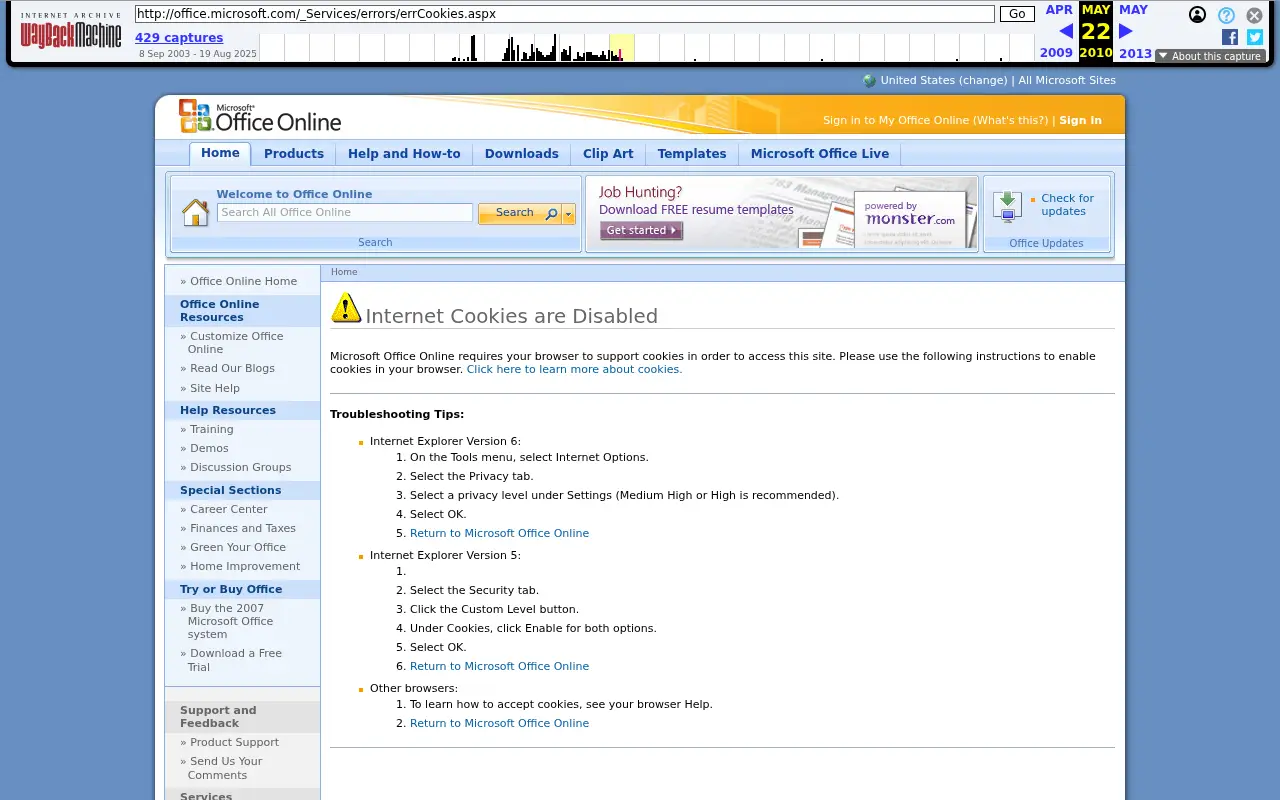Click the Wayback Machine logo
Image resolution: width=1280 pixels, height=800 pixels.
(x=71, y=31)
